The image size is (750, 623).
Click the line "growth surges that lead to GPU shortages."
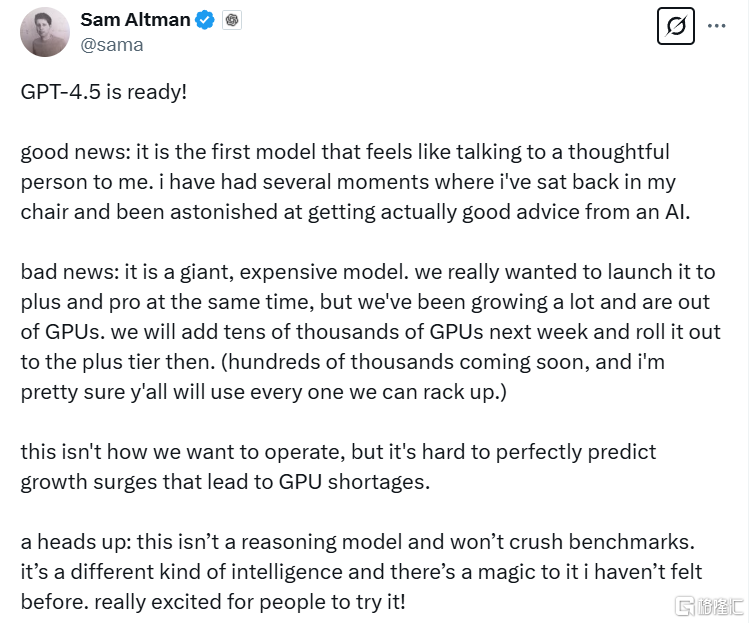(225, 482)
